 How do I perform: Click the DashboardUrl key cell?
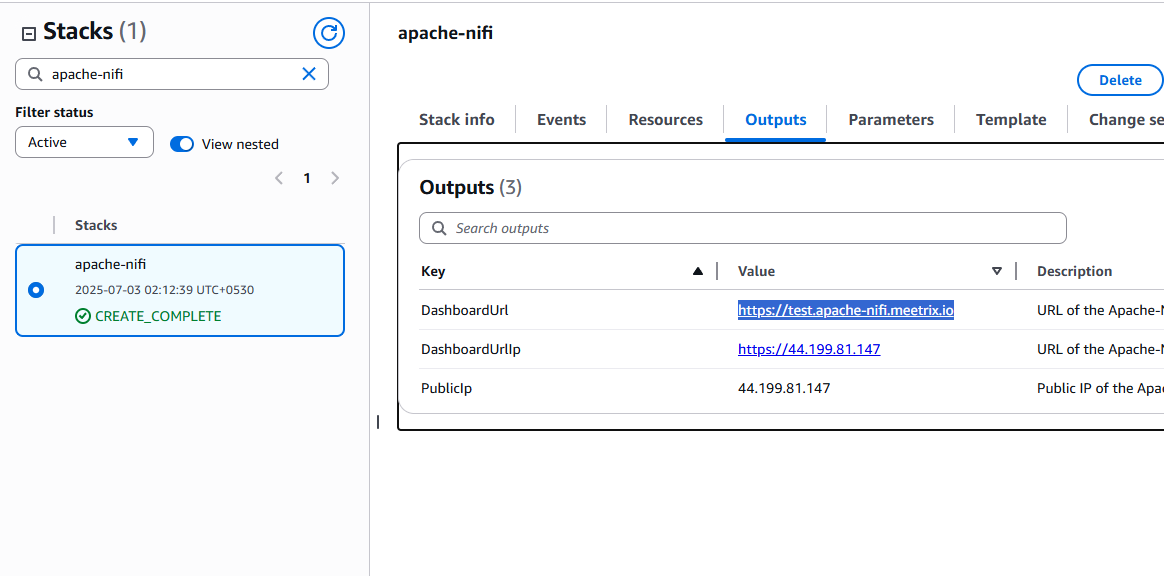coord(464,310)
